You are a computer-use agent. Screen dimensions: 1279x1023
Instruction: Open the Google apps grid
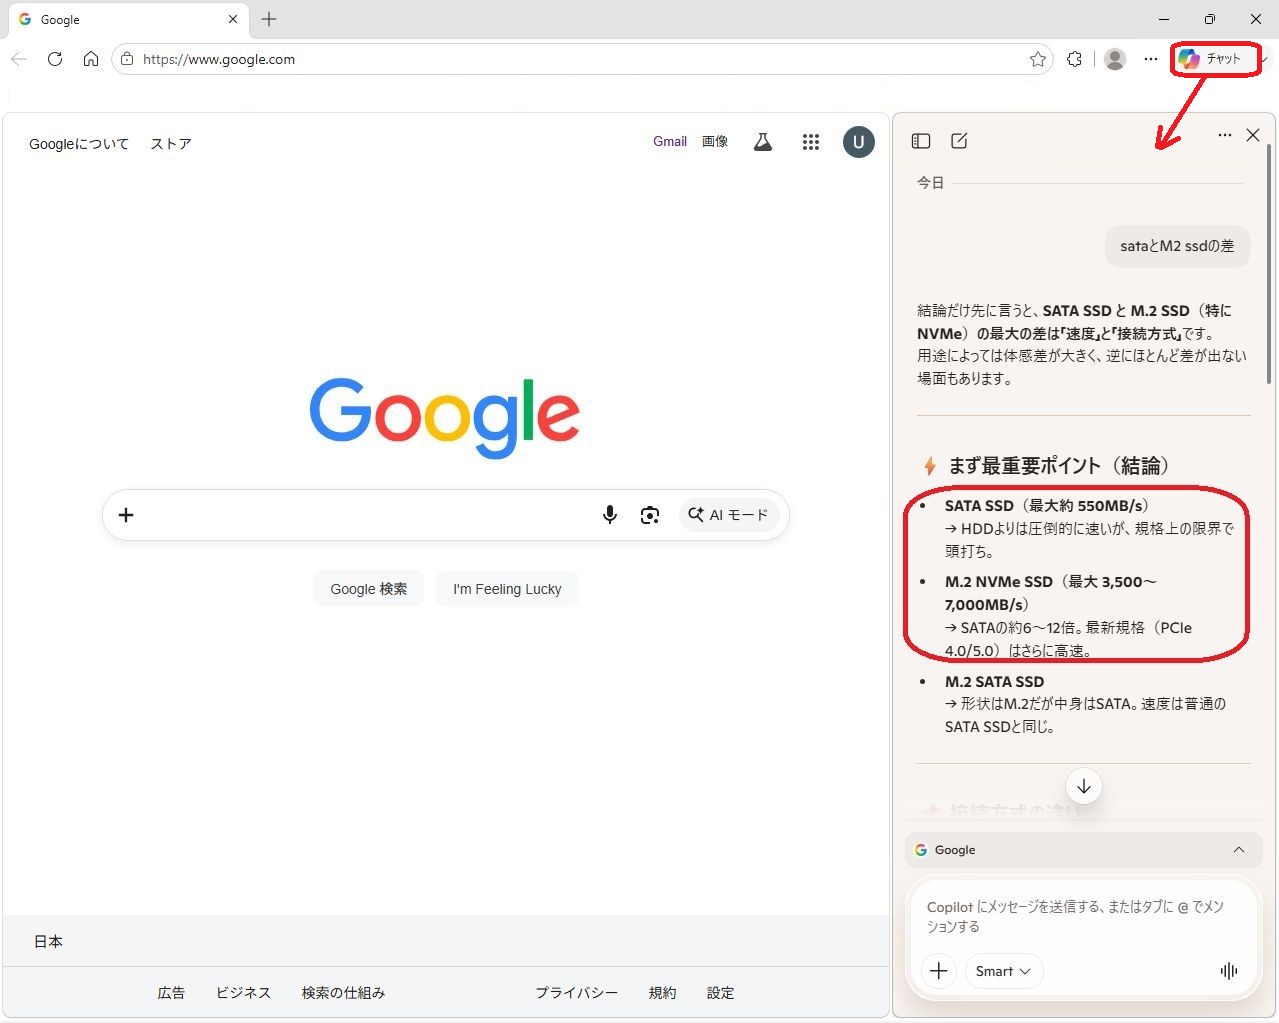point(811,142)
